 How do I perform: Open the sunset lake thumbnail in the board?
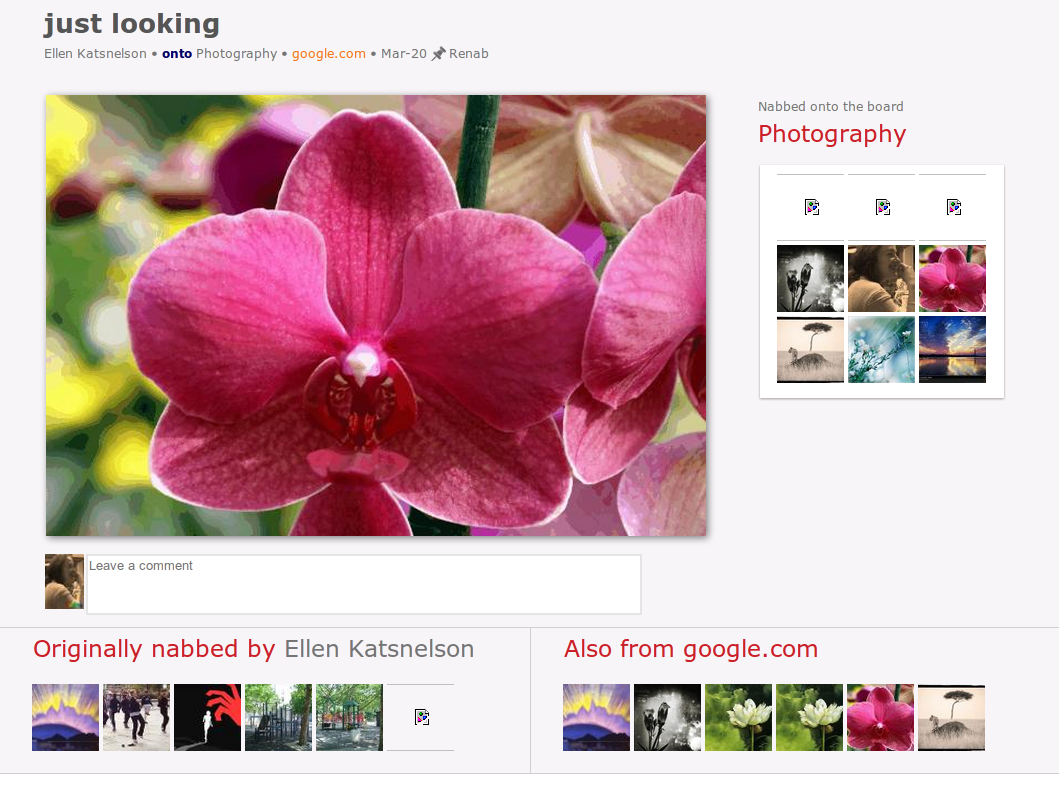[x=952, y=349]
